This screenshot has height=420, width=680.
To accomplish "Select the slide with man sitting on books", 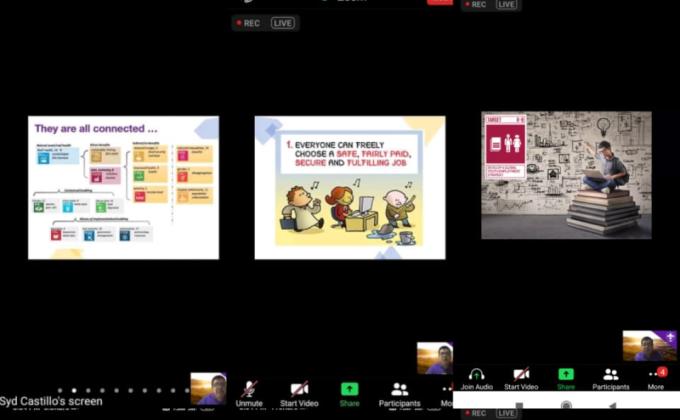I will pos(566,175).
